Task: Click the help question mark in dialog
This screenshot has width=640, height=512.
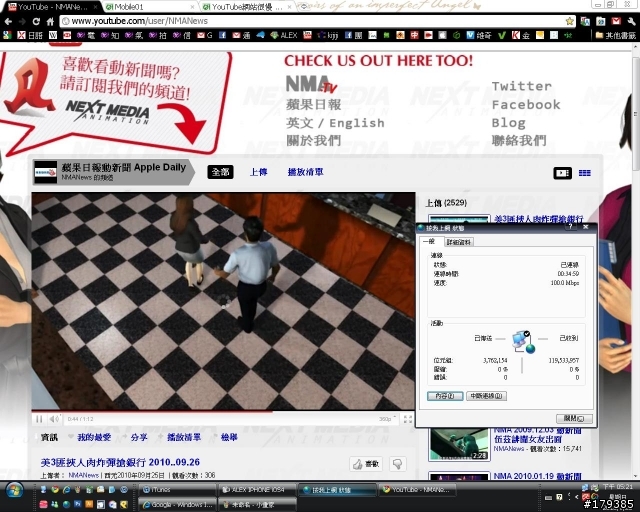Action: click(571, 227)
